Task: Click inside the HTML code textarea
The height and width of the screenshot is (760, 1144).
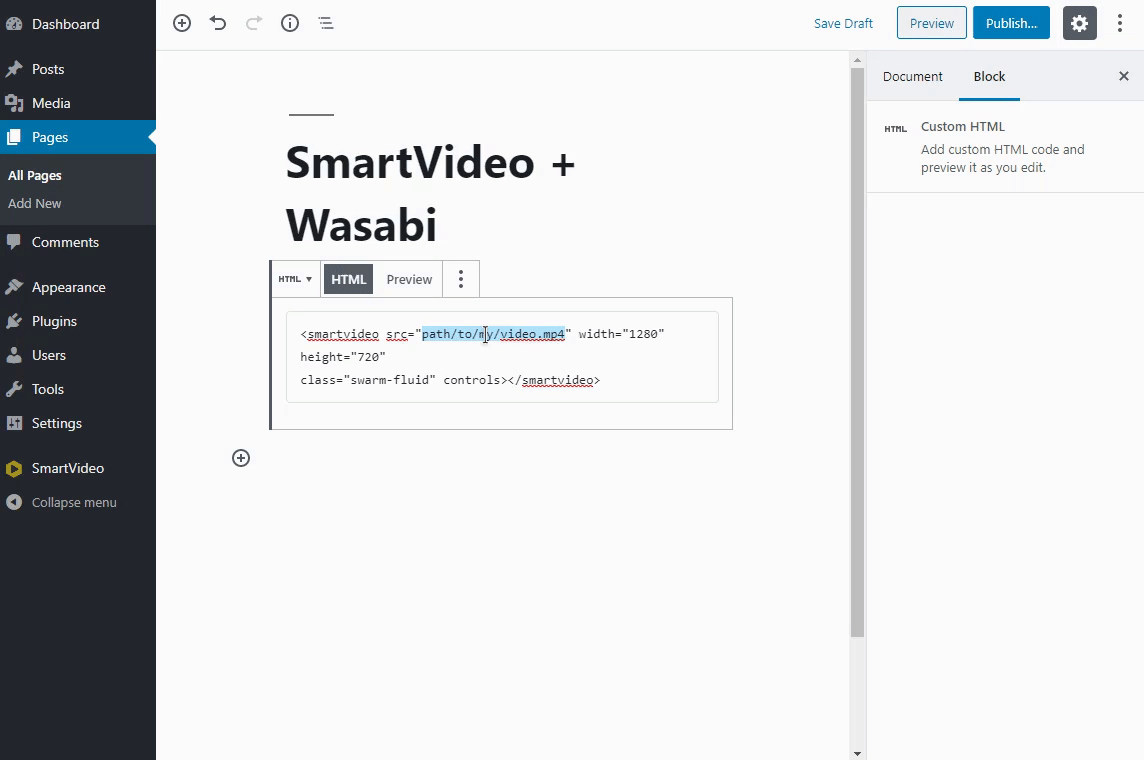Action: pos(502,357)
